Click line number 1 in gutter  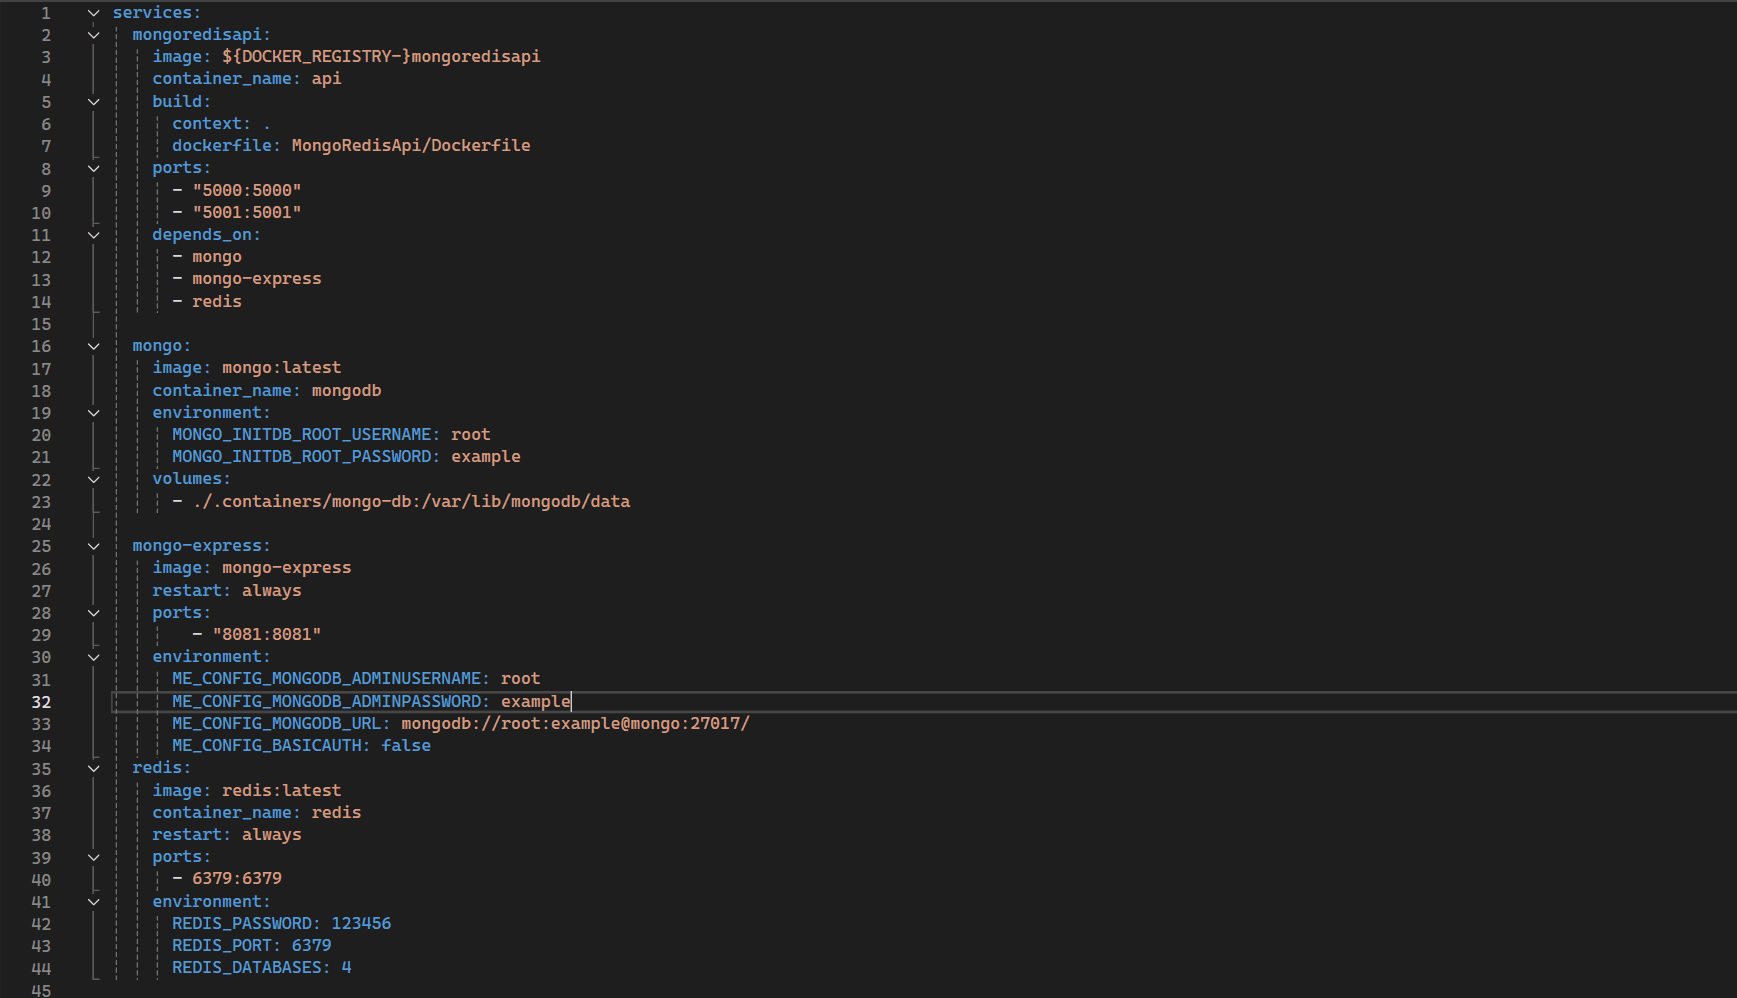tap(46, 13)
